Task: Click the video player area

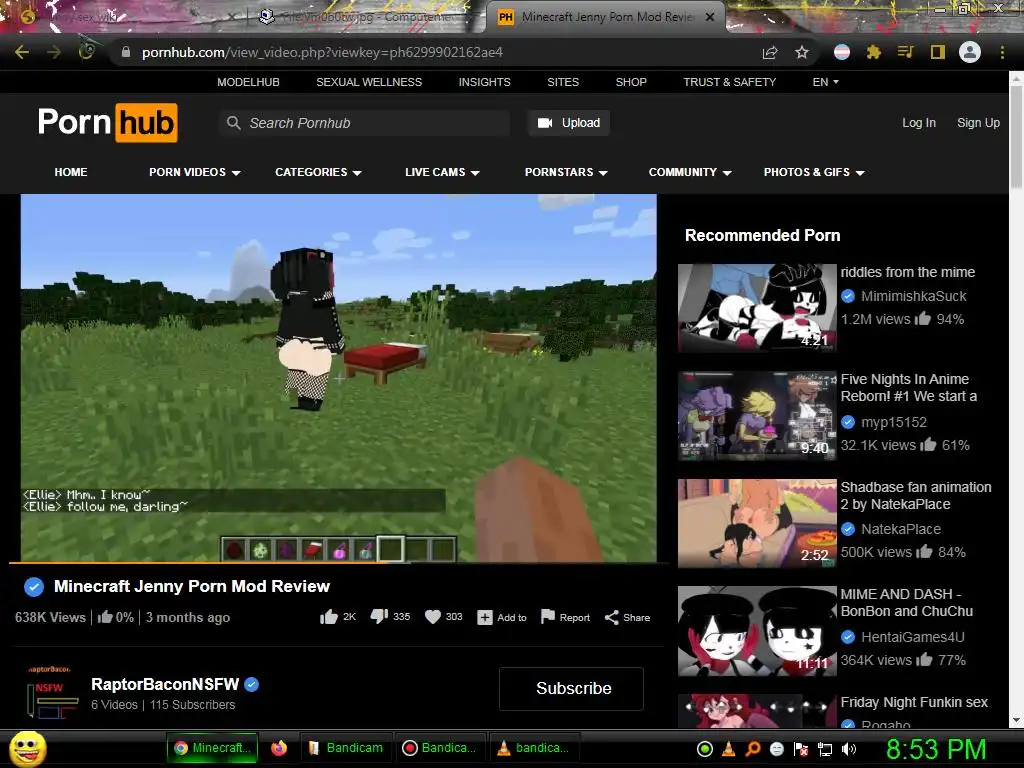Action: click(x=338, y=377)
